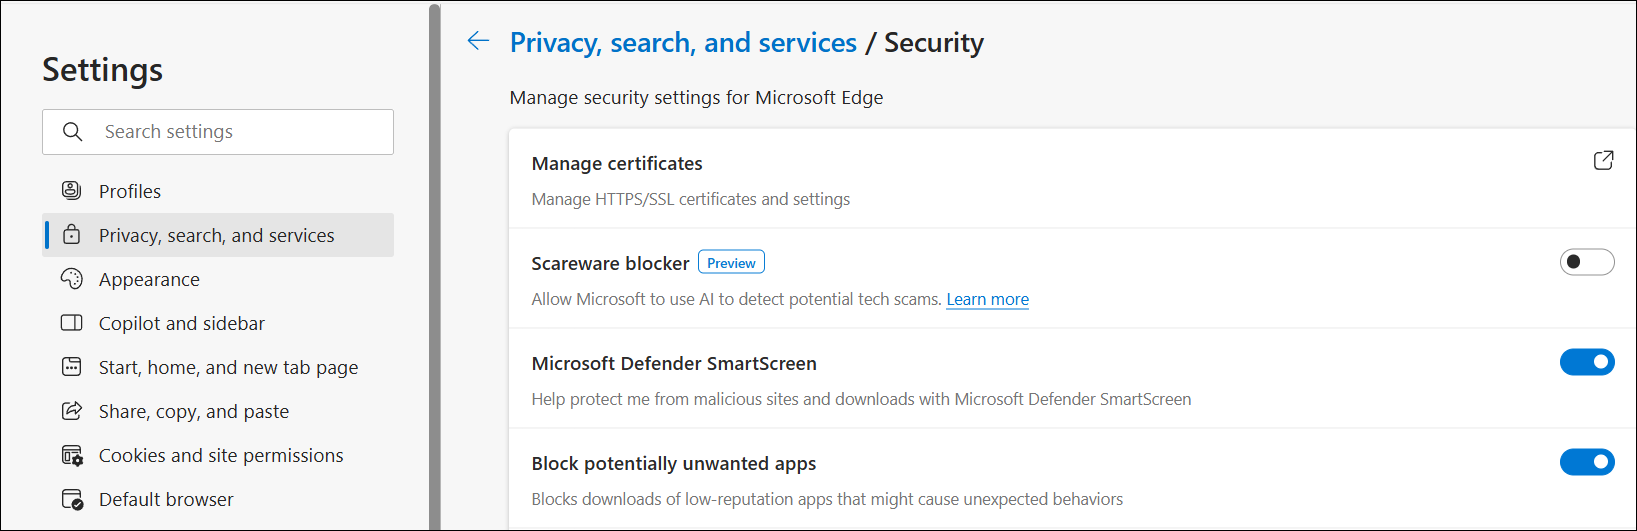Go to Start, home, and new tab page
This screenshot has height=531, width=1637.
(x=228, y=367)
